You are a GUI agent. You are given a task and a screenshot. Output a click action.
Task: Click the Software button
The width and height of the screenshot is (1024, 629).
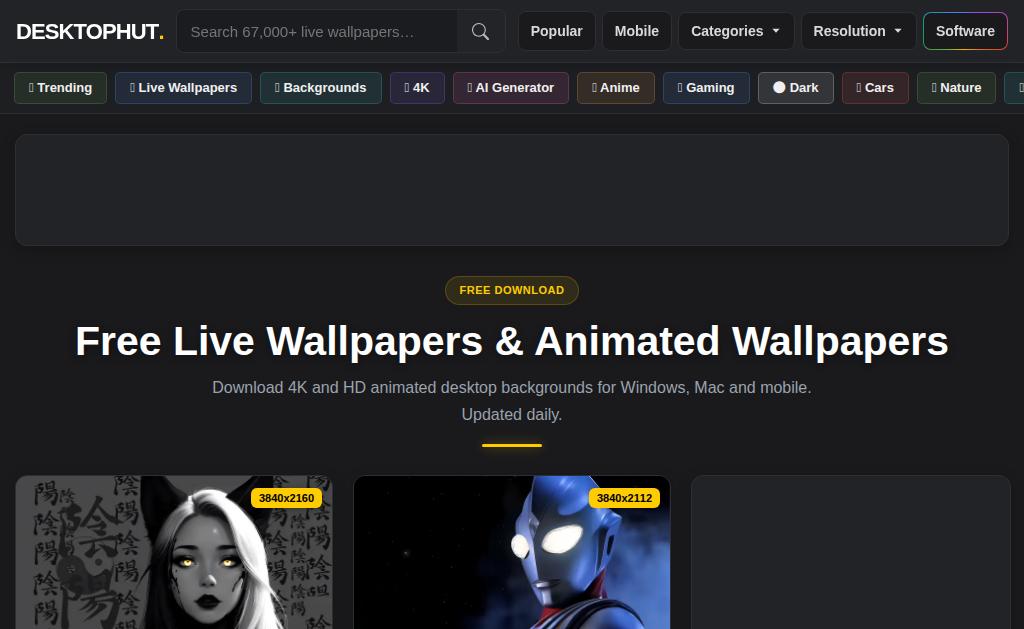(965, 31)
